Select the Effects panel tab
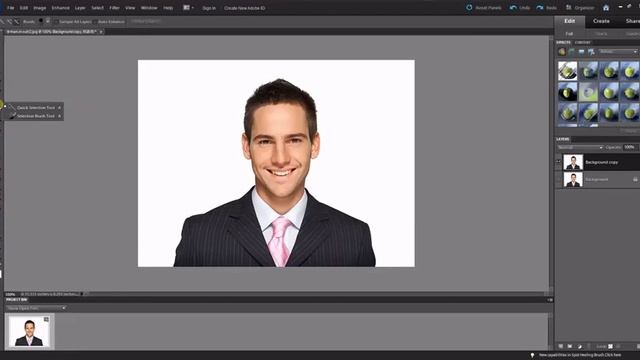 (x=563, y=42)
